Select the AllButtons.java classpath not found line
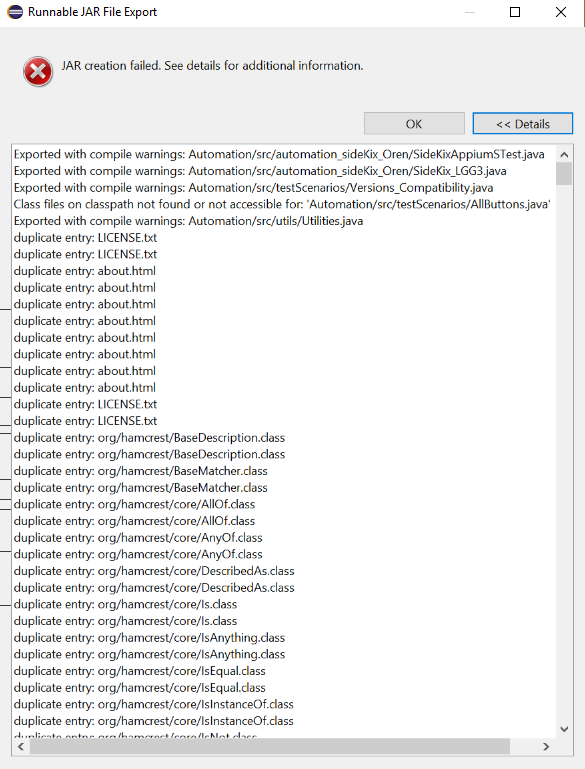This screenshot has width=585, height=769. click(x=282, y=205)
